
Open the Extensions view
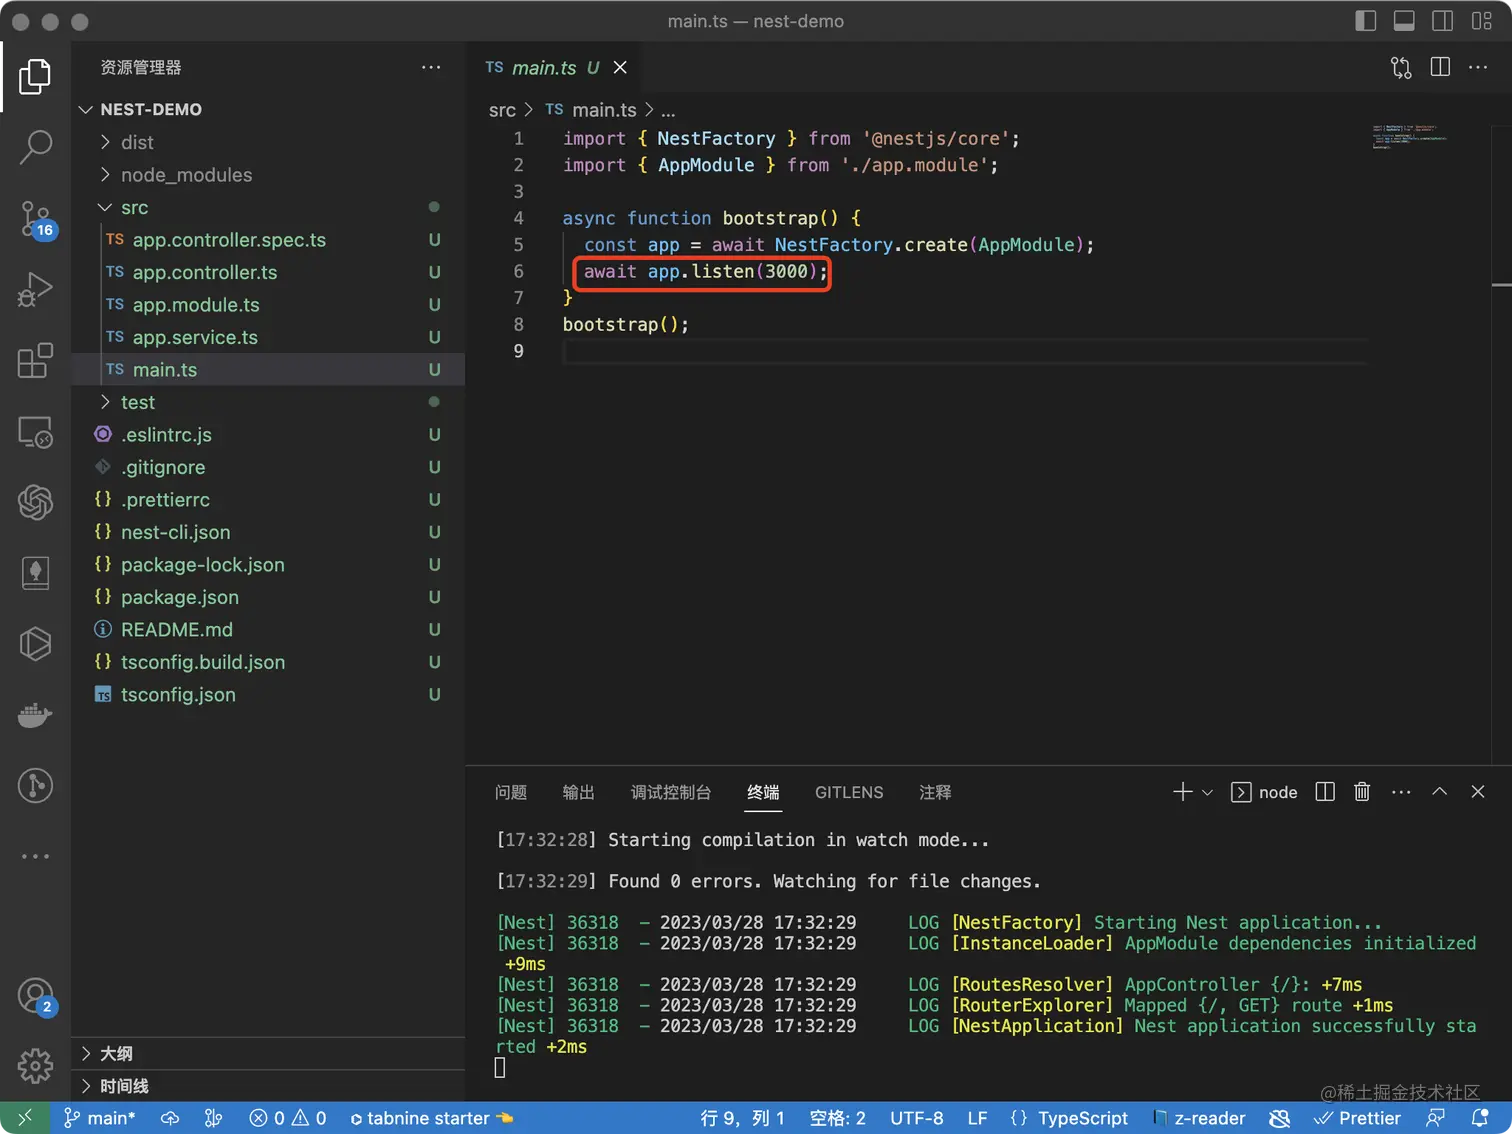(x=35, y=361)
